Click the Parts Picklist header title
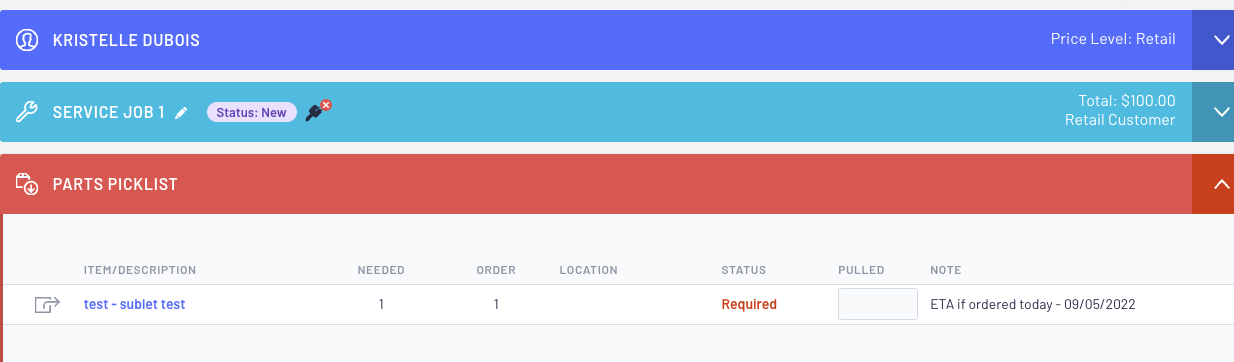 (x=115, y=184)
